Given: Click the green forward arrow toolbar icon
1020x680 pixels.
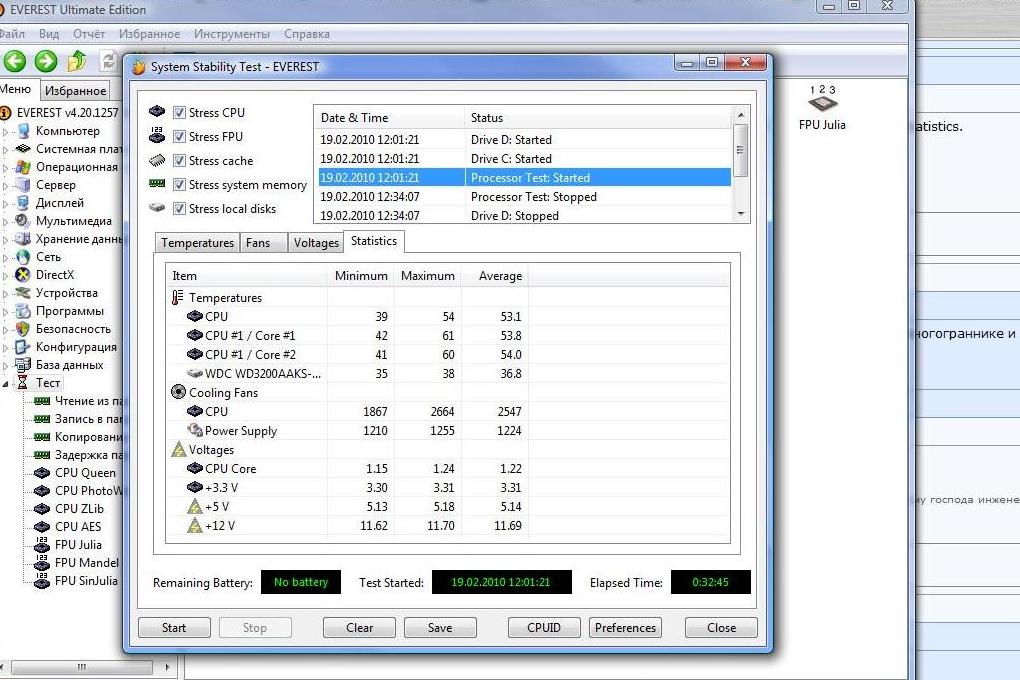Looking at the screenshot, I should click(x=46, y=62).
